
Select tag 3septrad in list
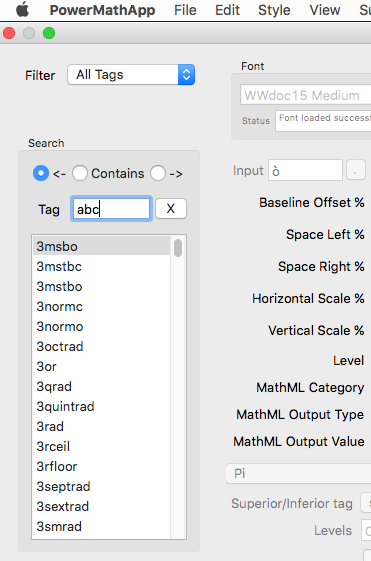click(102, 487)
